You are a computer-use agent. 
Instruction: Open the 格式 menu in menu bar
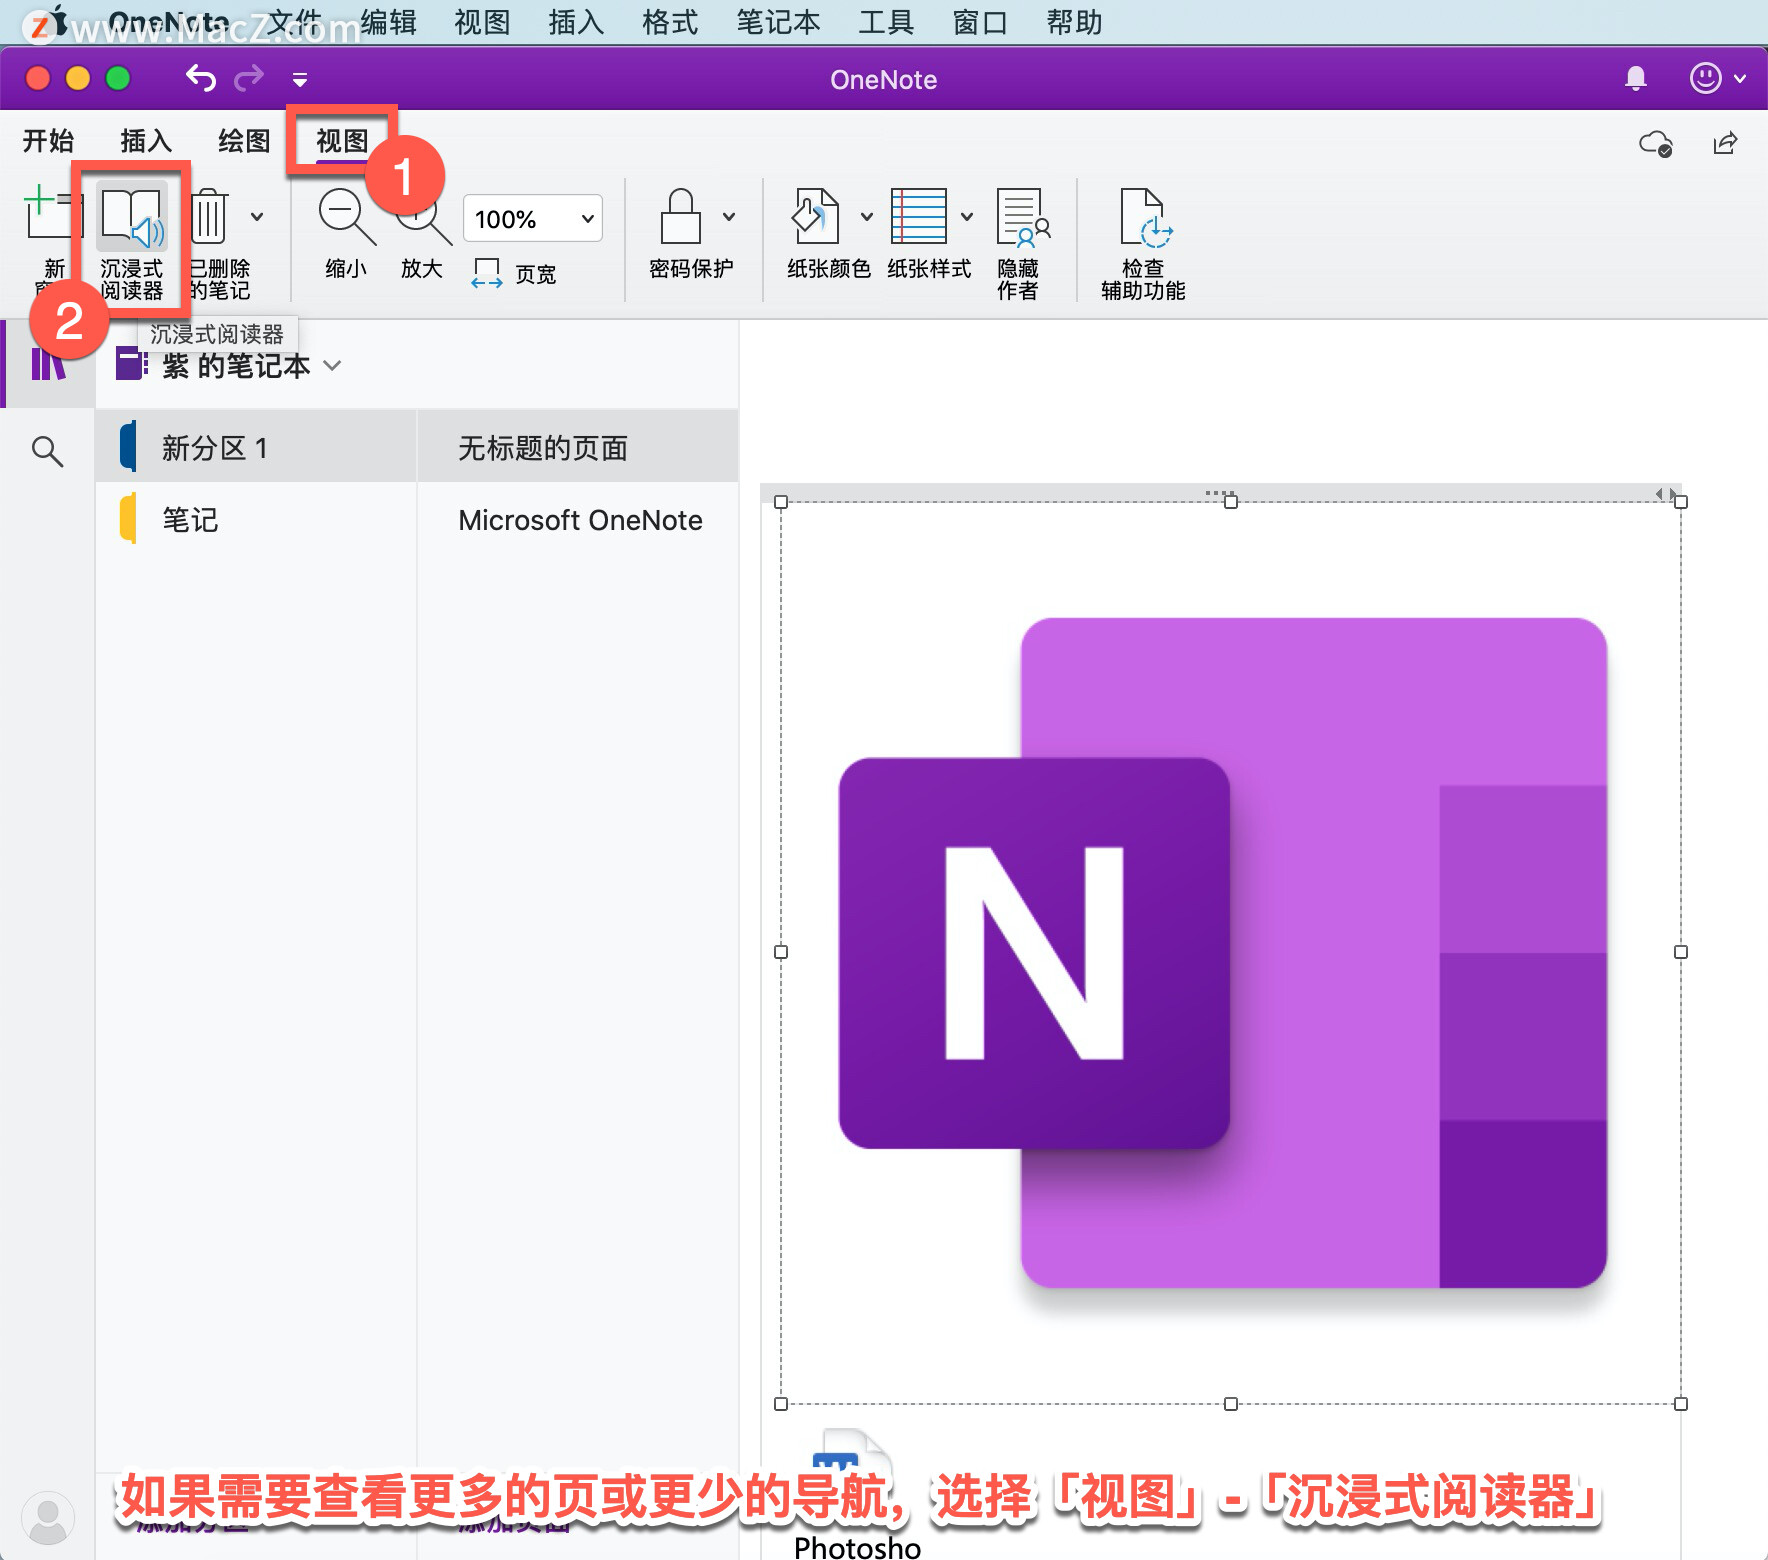pyautogui.click(x=670, y=22)
